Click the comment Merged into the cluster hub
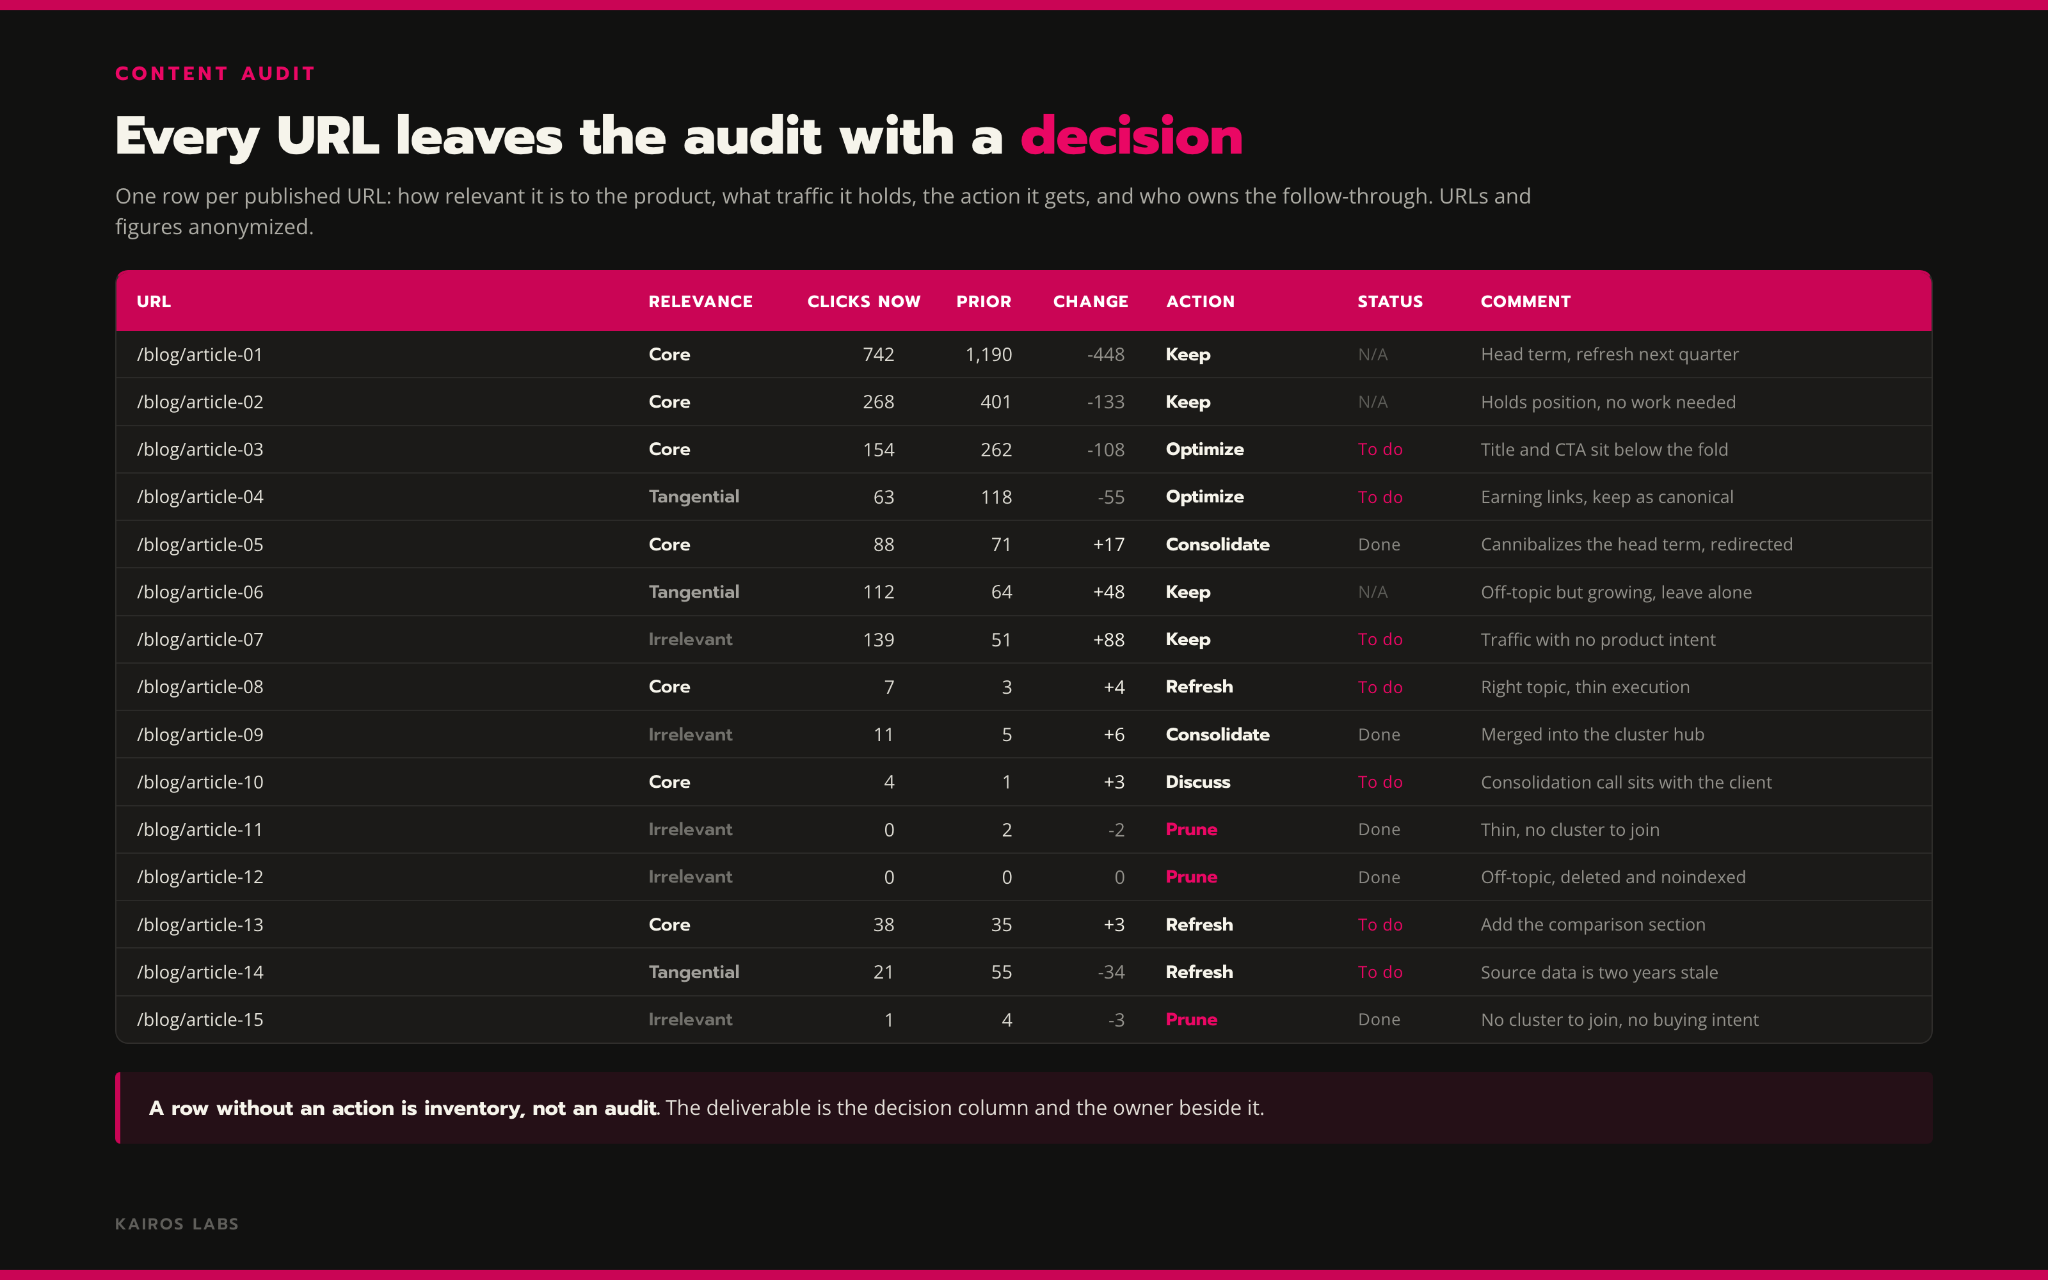The image size is (2048, 1280). (x=1592, y=734)
